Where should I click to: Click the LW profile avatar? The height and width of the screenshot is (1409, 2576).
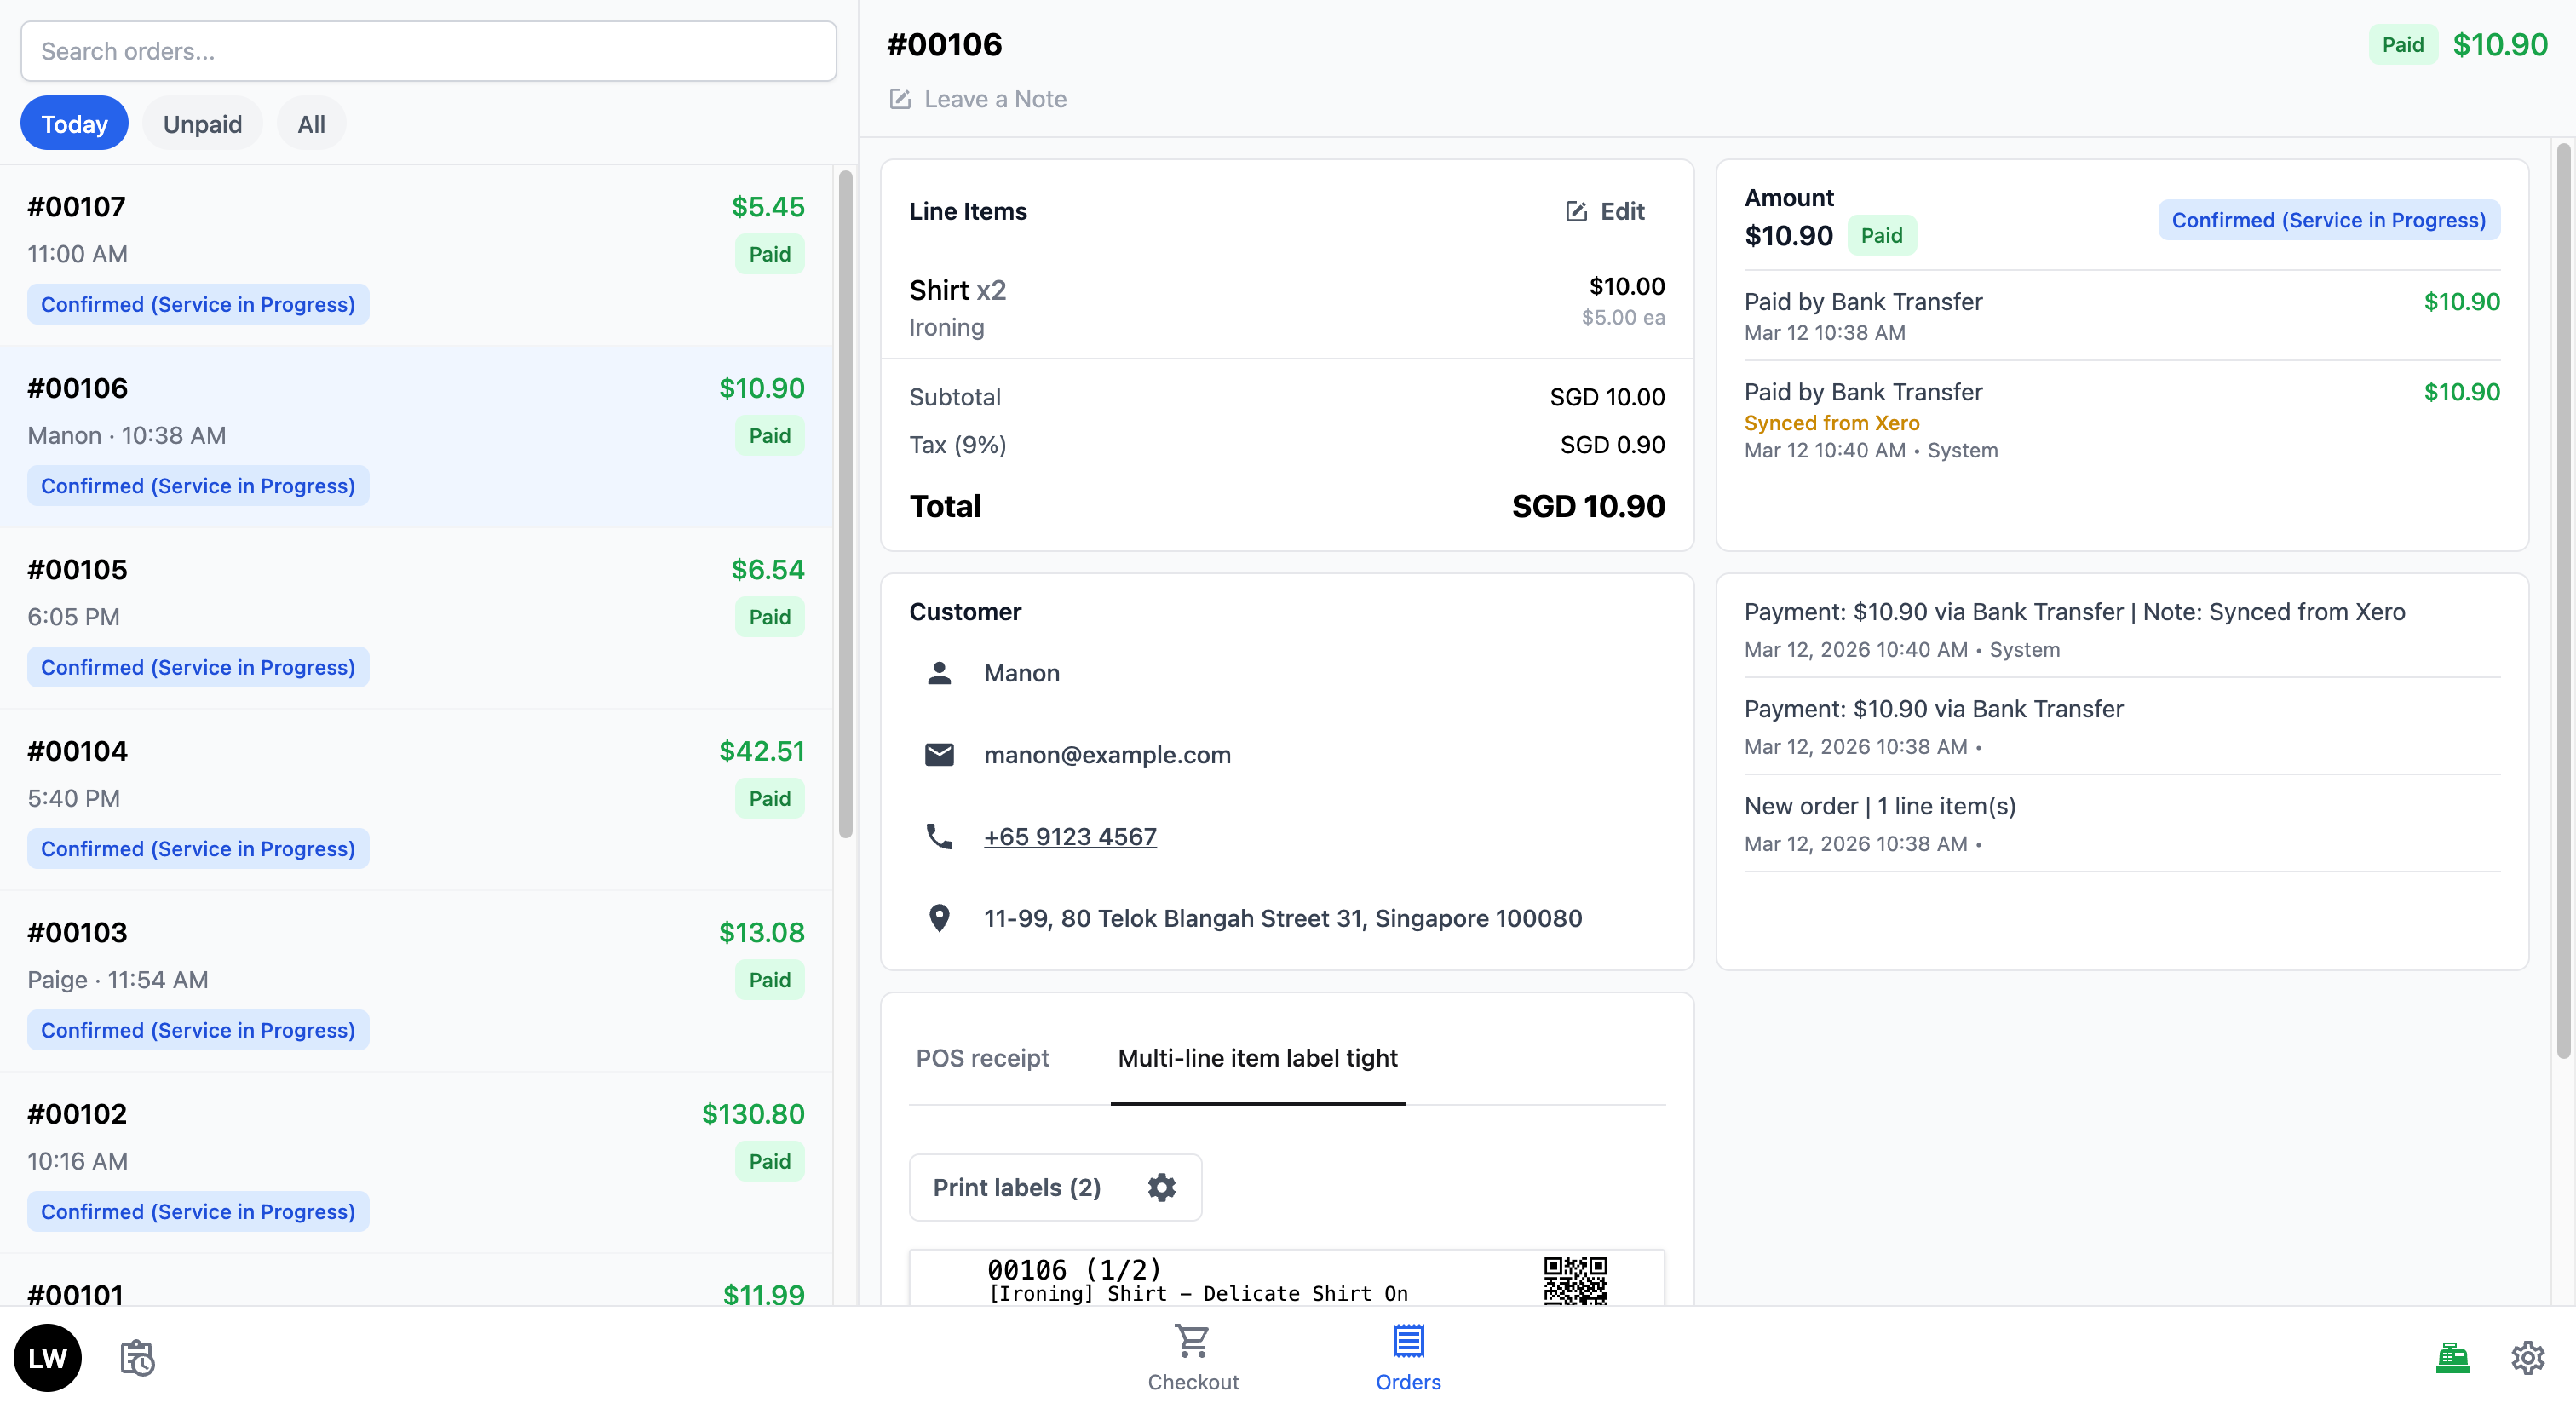coord(47,1357)
